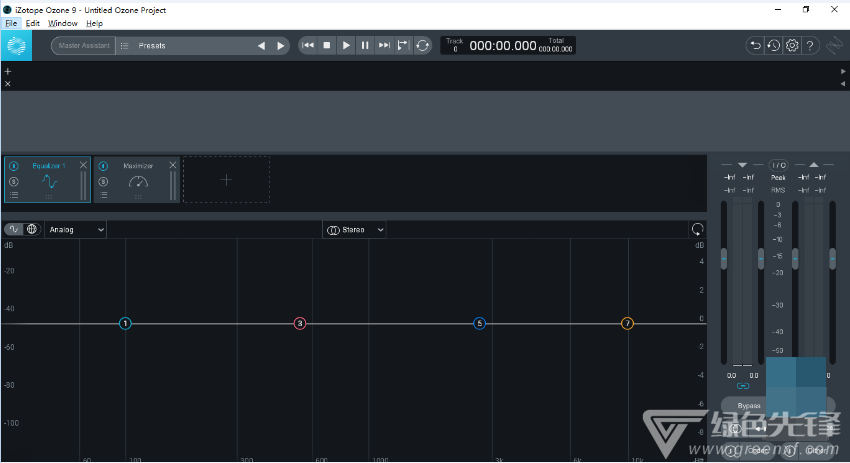Pause playback
This screenshot has width=850, height=463.
click(x=365, y=46)
